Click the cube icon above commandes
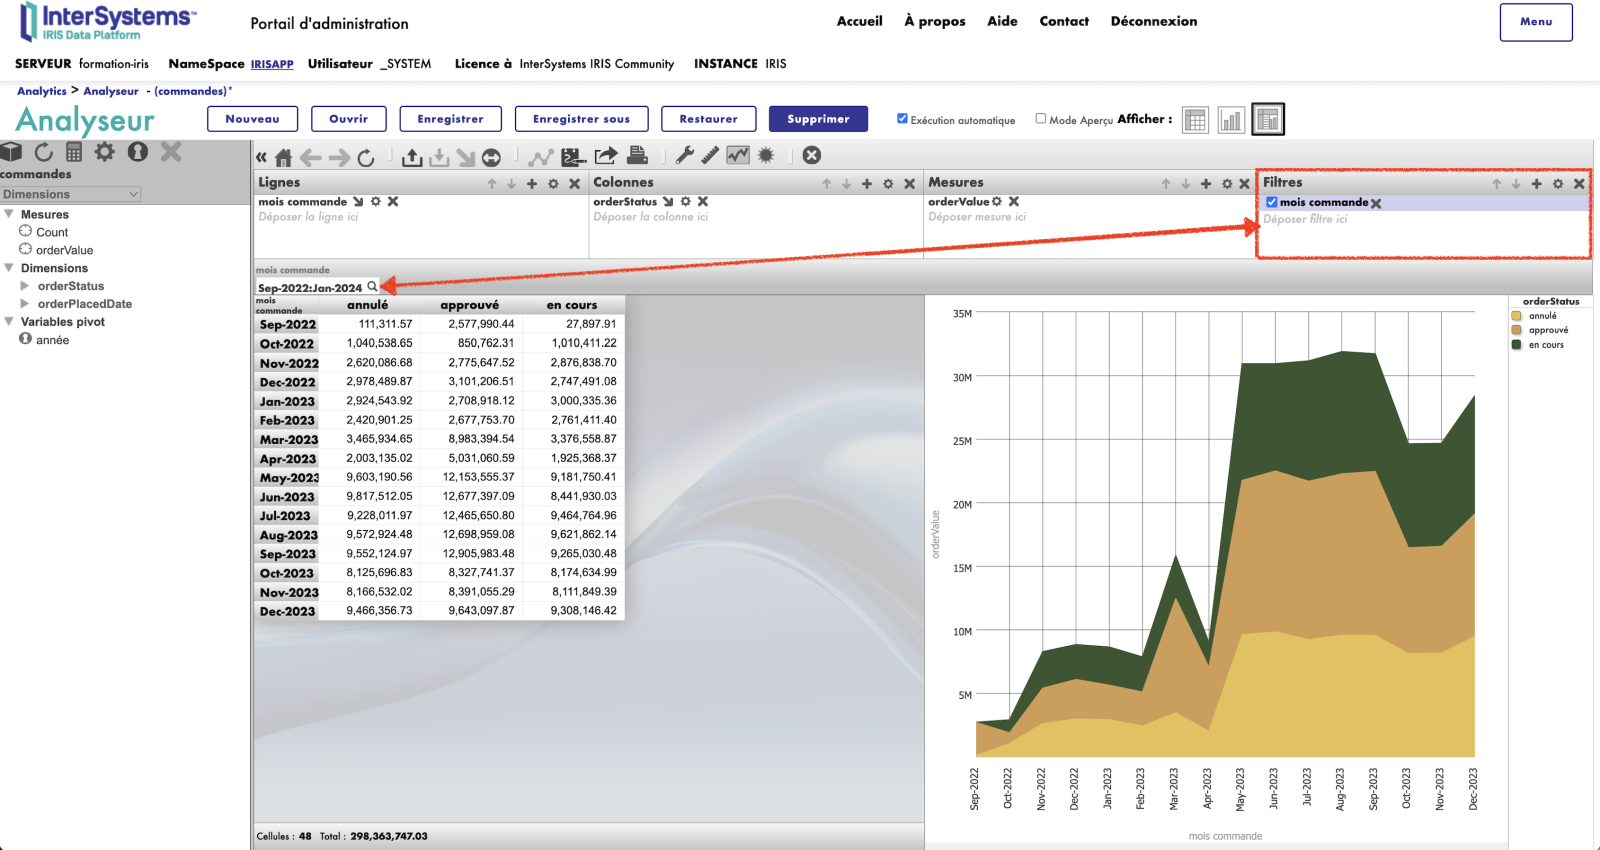The height and width of the screenshot is (850, 1600). tap(11, 152)
